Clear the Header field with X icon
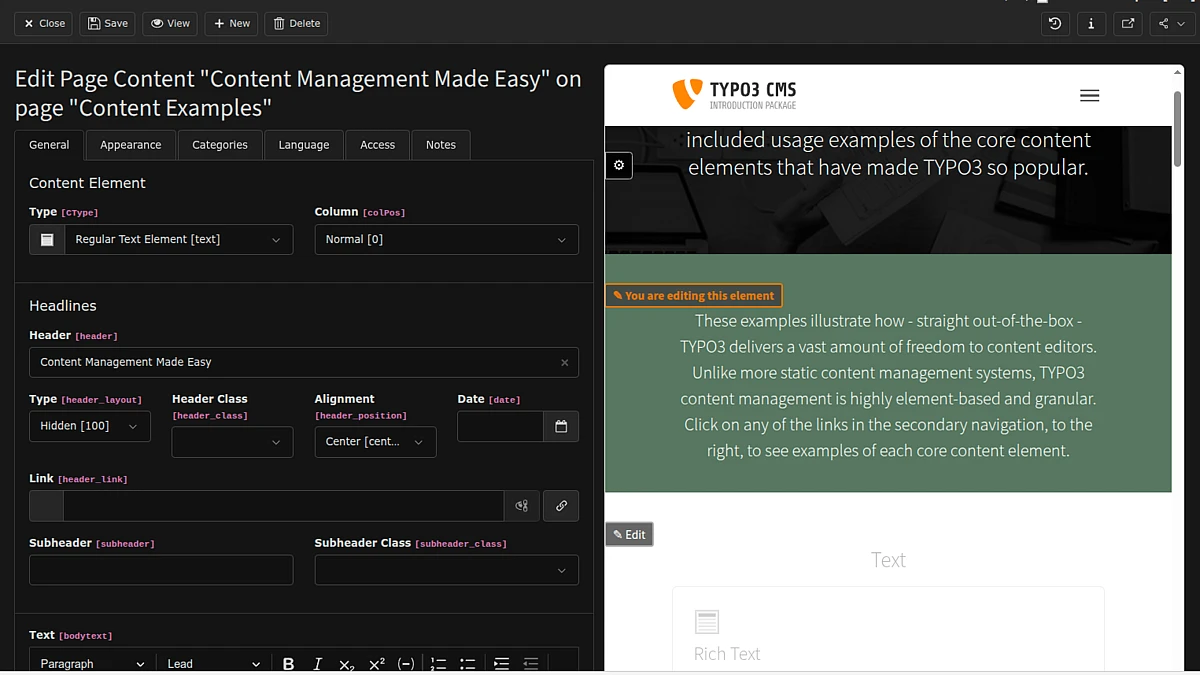The height and width of the screenshot is (675, 1200). click(564, 363)
